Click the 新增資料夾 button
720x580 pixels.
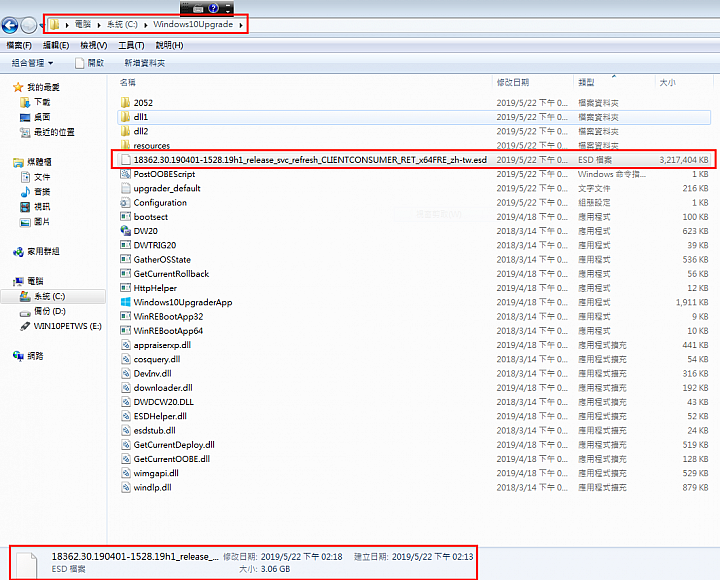(x=145, y=63)
